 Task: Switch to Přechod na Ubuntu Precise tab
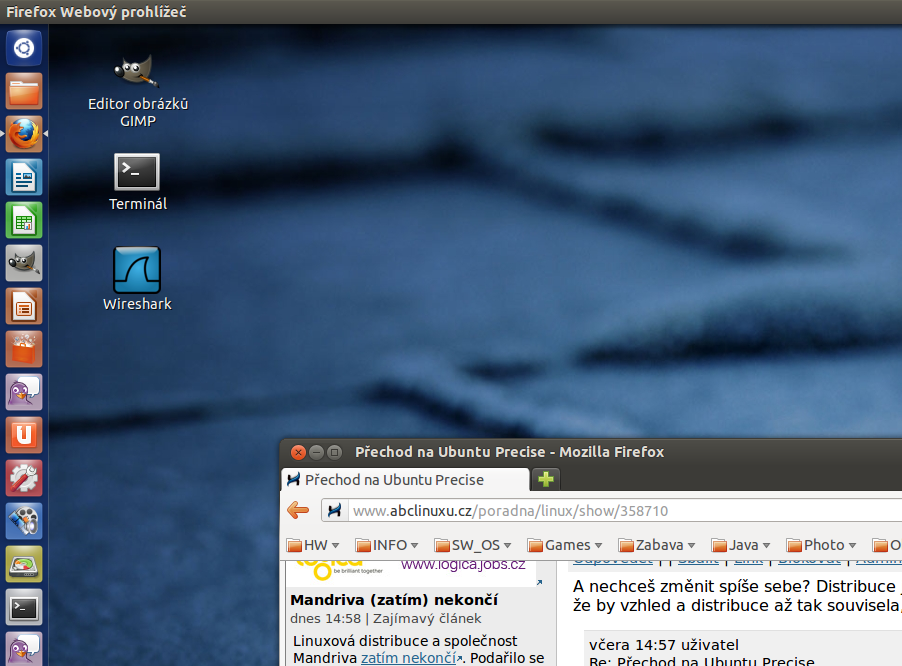tap(405, 480)
